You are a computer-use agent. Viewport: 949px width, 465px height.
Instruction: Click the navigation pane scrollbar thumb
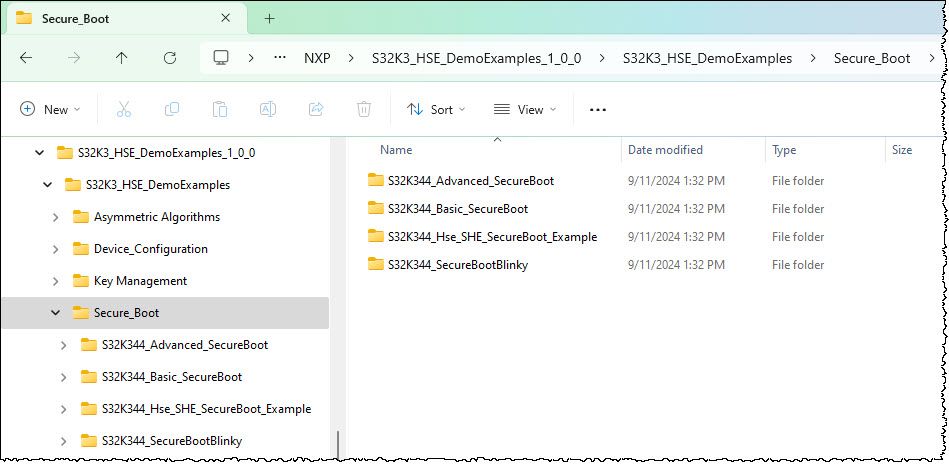pyautogui.click(x=338, y=444)
